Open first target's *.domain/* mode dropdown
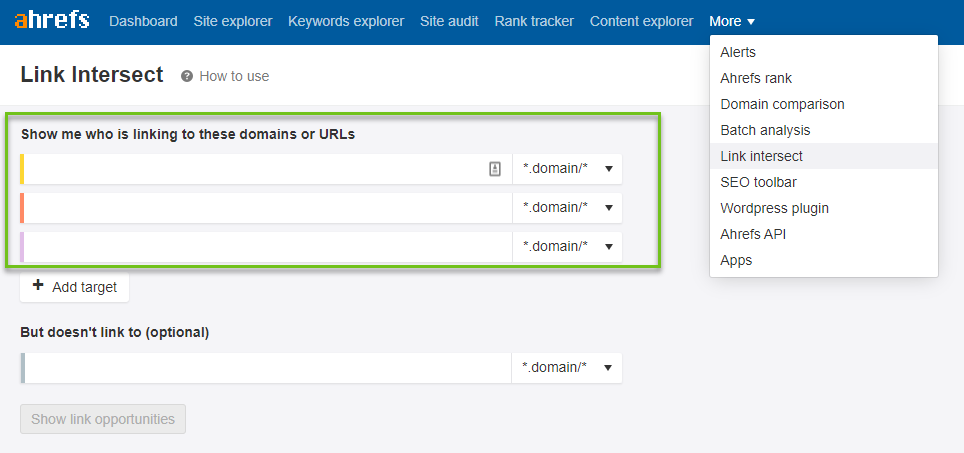The image size is (964, 453). pyautogui.click(x=567, y=169)
